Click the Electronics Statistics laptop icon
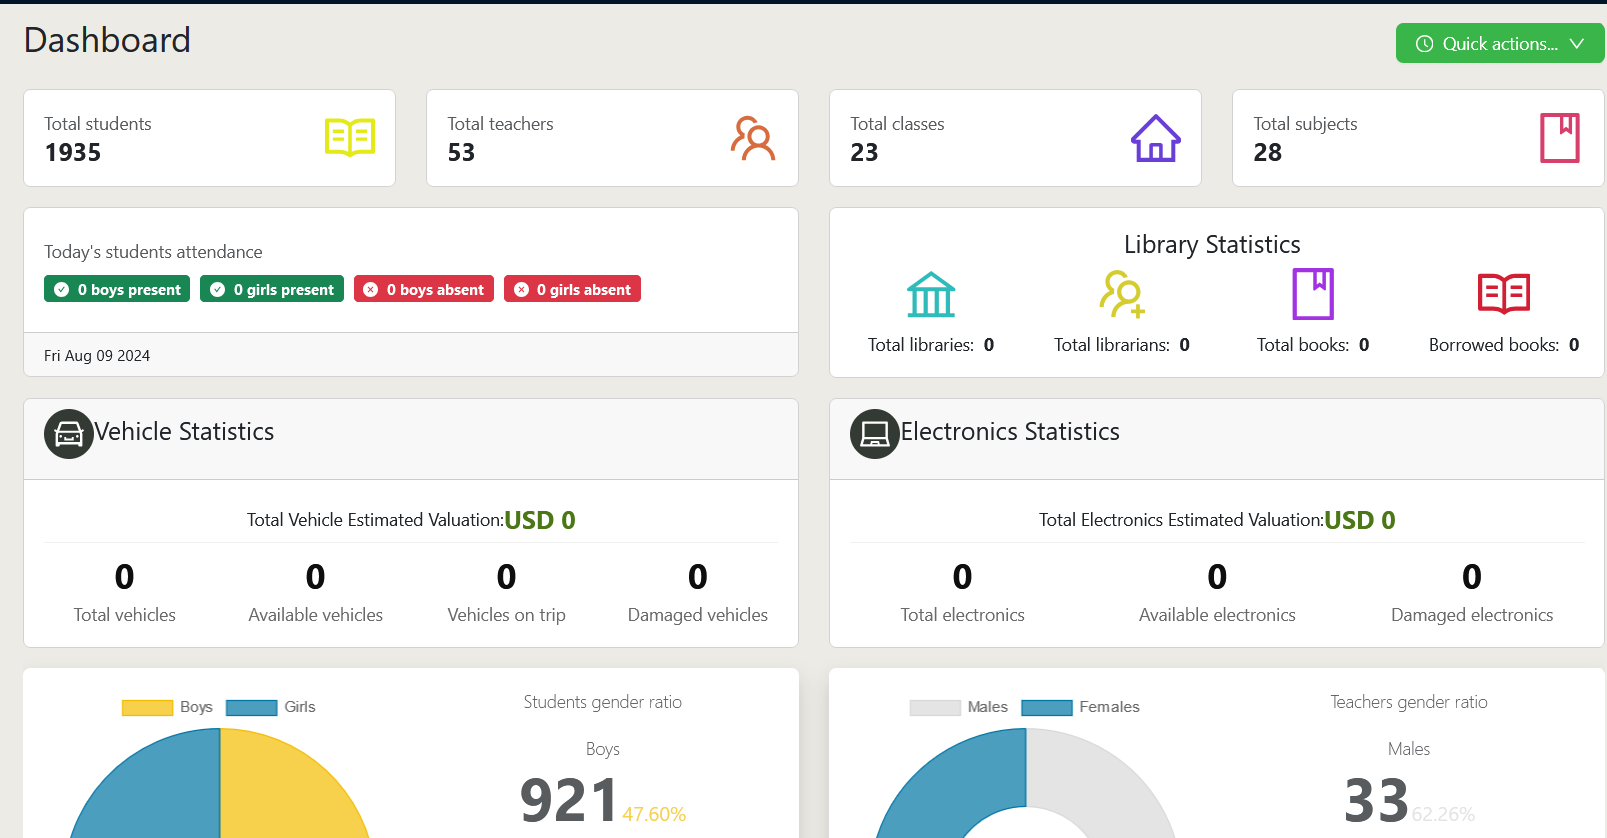1607x838 pixels. point(875,434)
